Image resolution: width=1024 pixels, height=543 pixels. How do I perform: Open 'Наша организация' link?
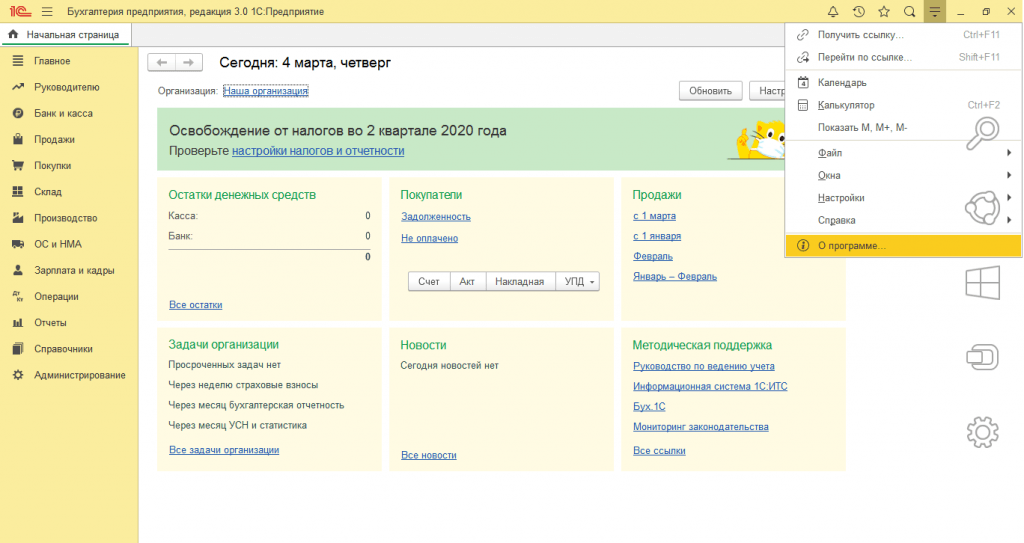click(265, 91)
